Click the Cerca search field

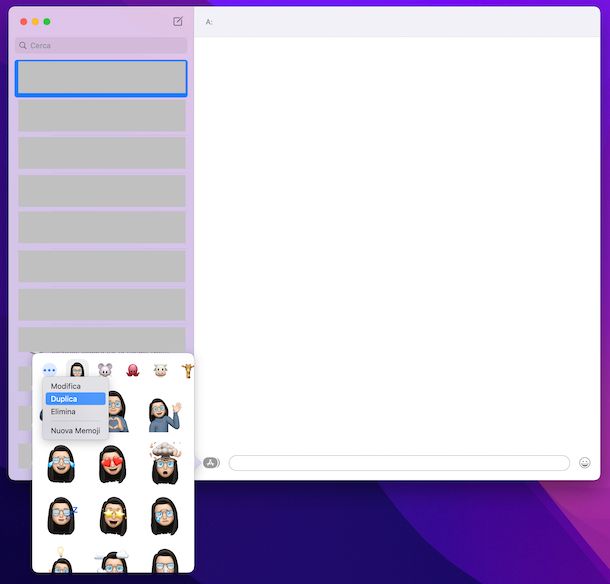101,45
